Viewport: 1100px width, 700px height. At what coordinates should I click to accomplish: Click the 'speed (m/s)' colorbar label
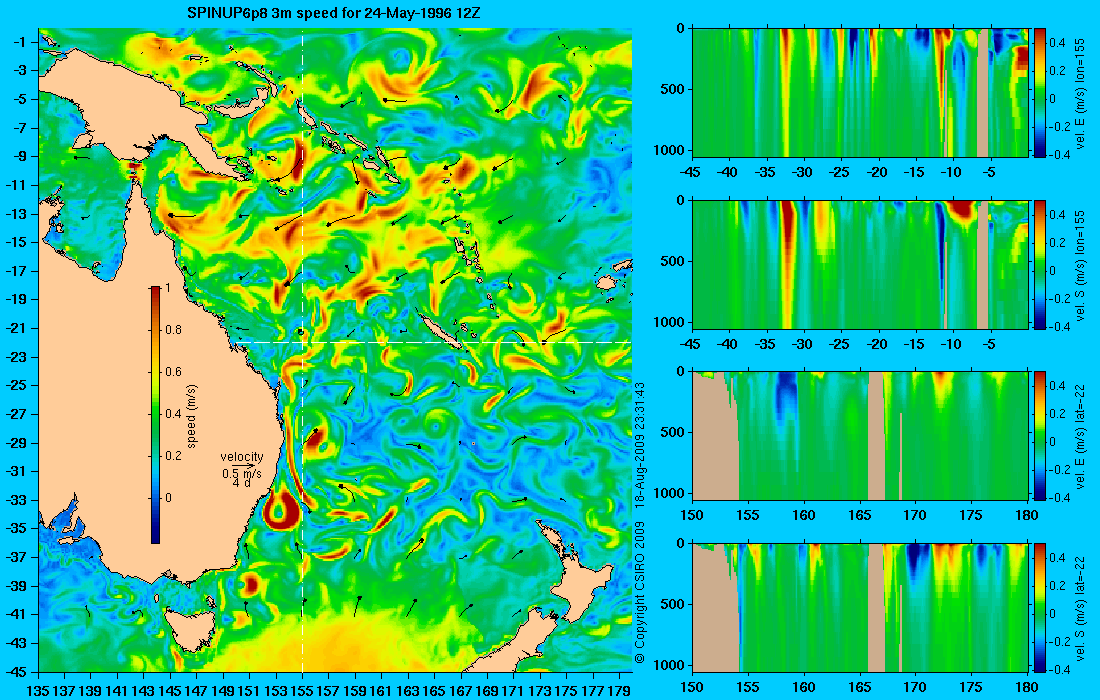pyautogui.click(x=192, y=415)
